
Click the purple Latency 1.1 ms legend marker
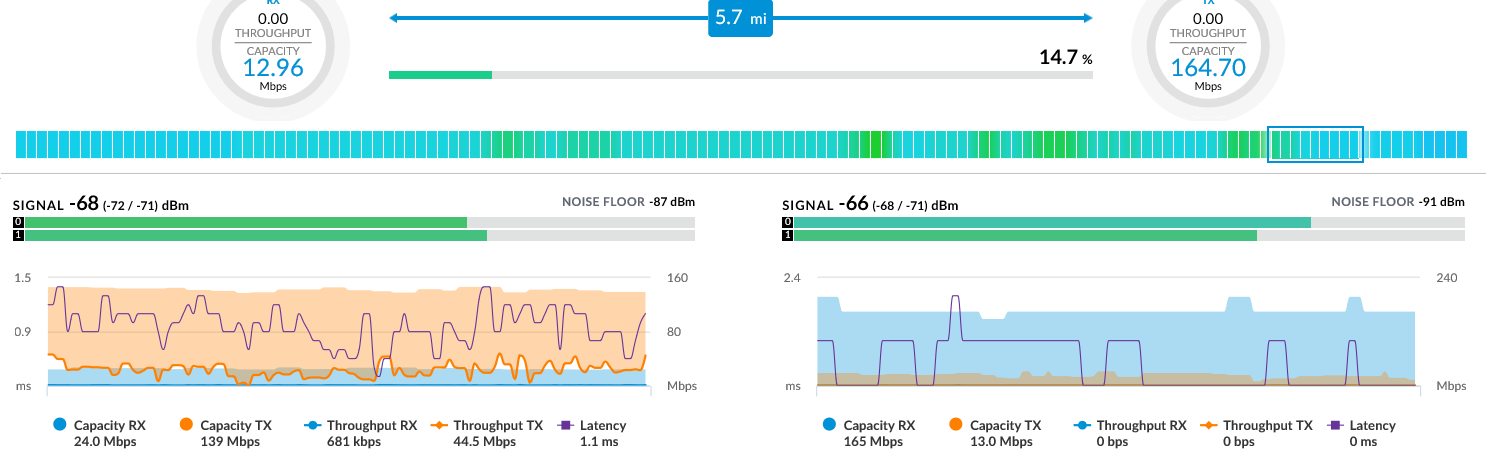coord(566,426)
